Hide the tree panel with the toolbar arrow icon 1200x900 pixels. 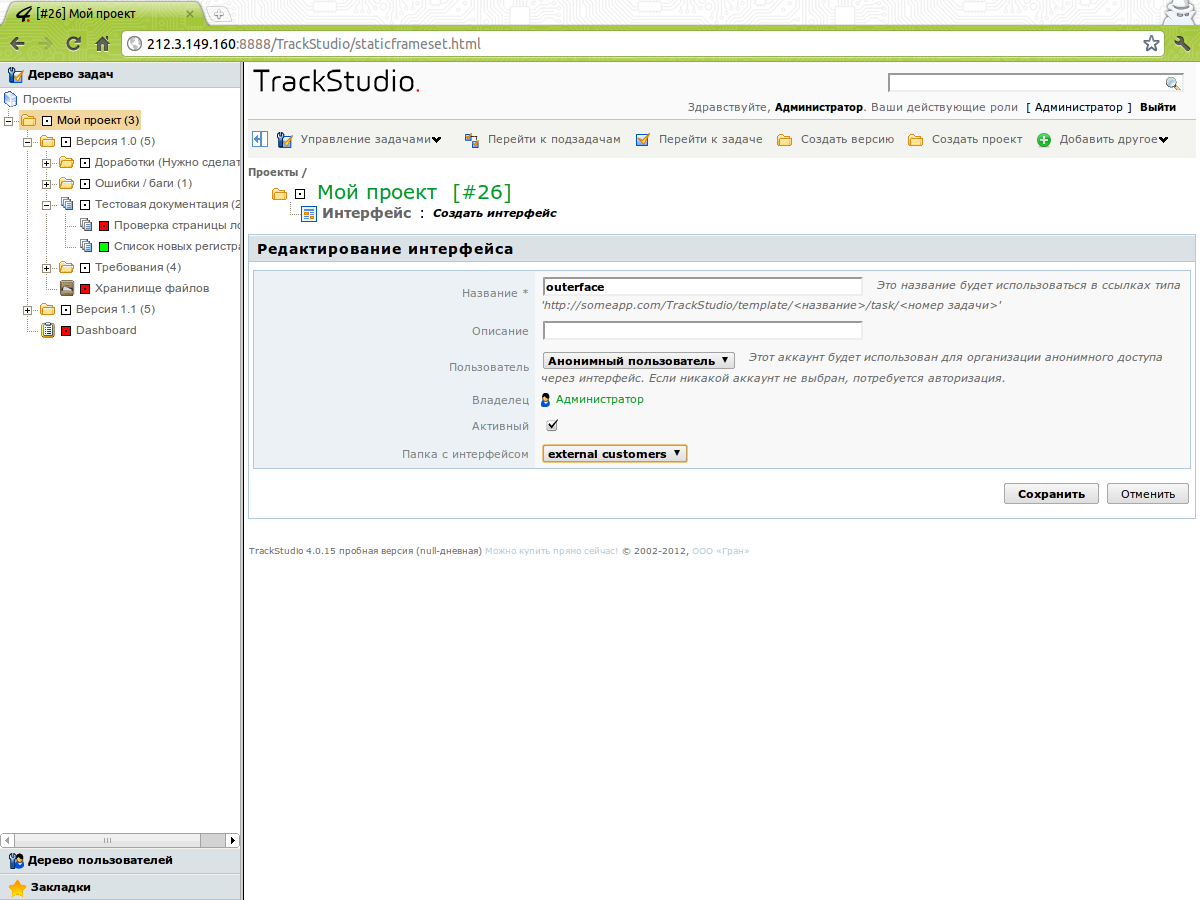(x=260, y=139)
